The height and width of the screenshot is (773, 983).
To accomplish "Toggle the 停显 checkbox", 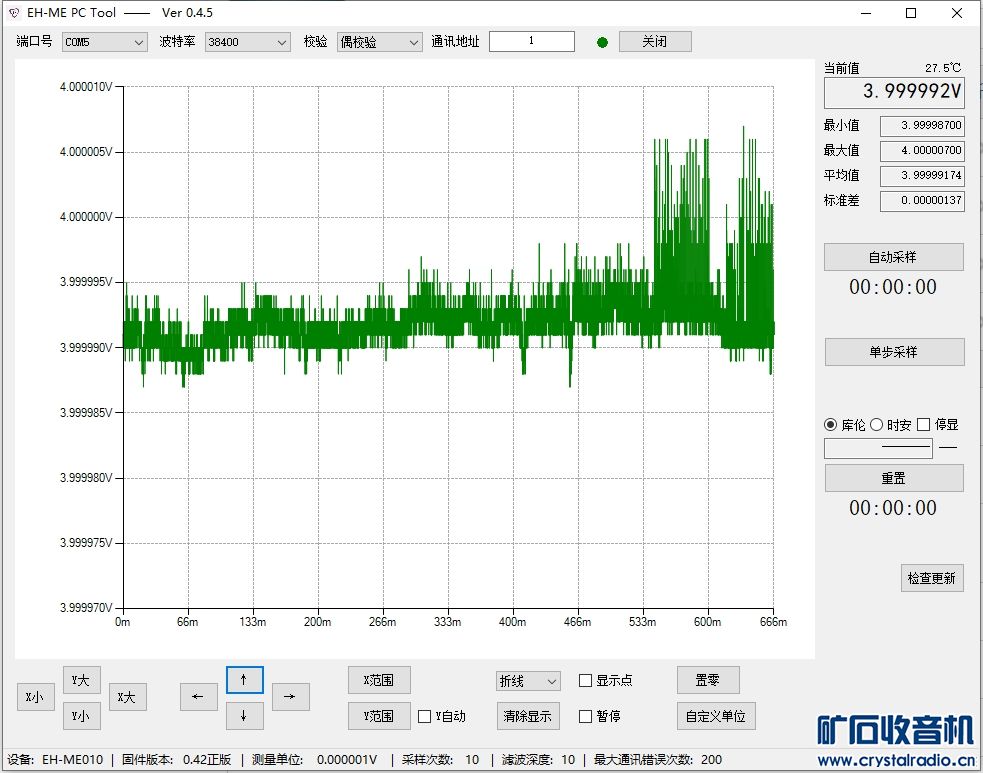I will (x=923, y=424).
